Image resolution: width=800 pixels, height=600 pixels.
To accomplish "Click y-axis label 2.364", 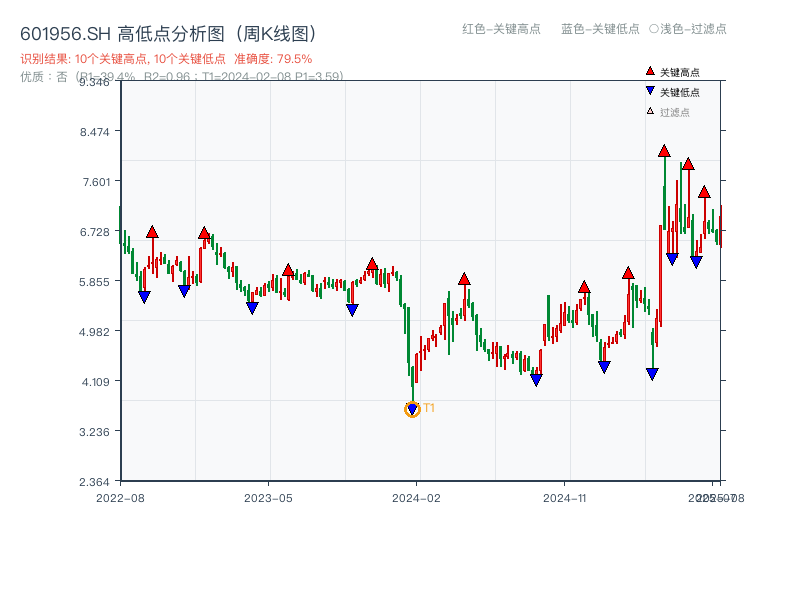I will (x=94, y=482).
